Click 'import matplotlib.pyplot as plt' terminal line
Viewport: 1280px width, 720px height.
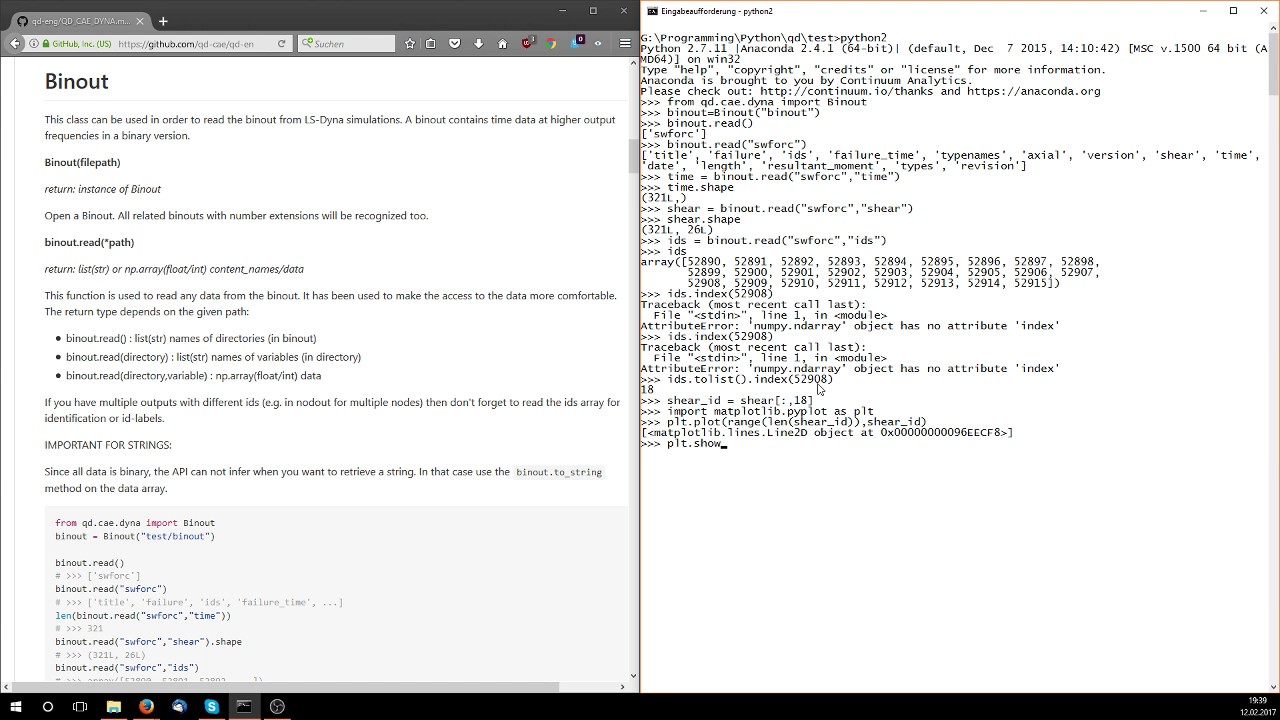[757, 411]
